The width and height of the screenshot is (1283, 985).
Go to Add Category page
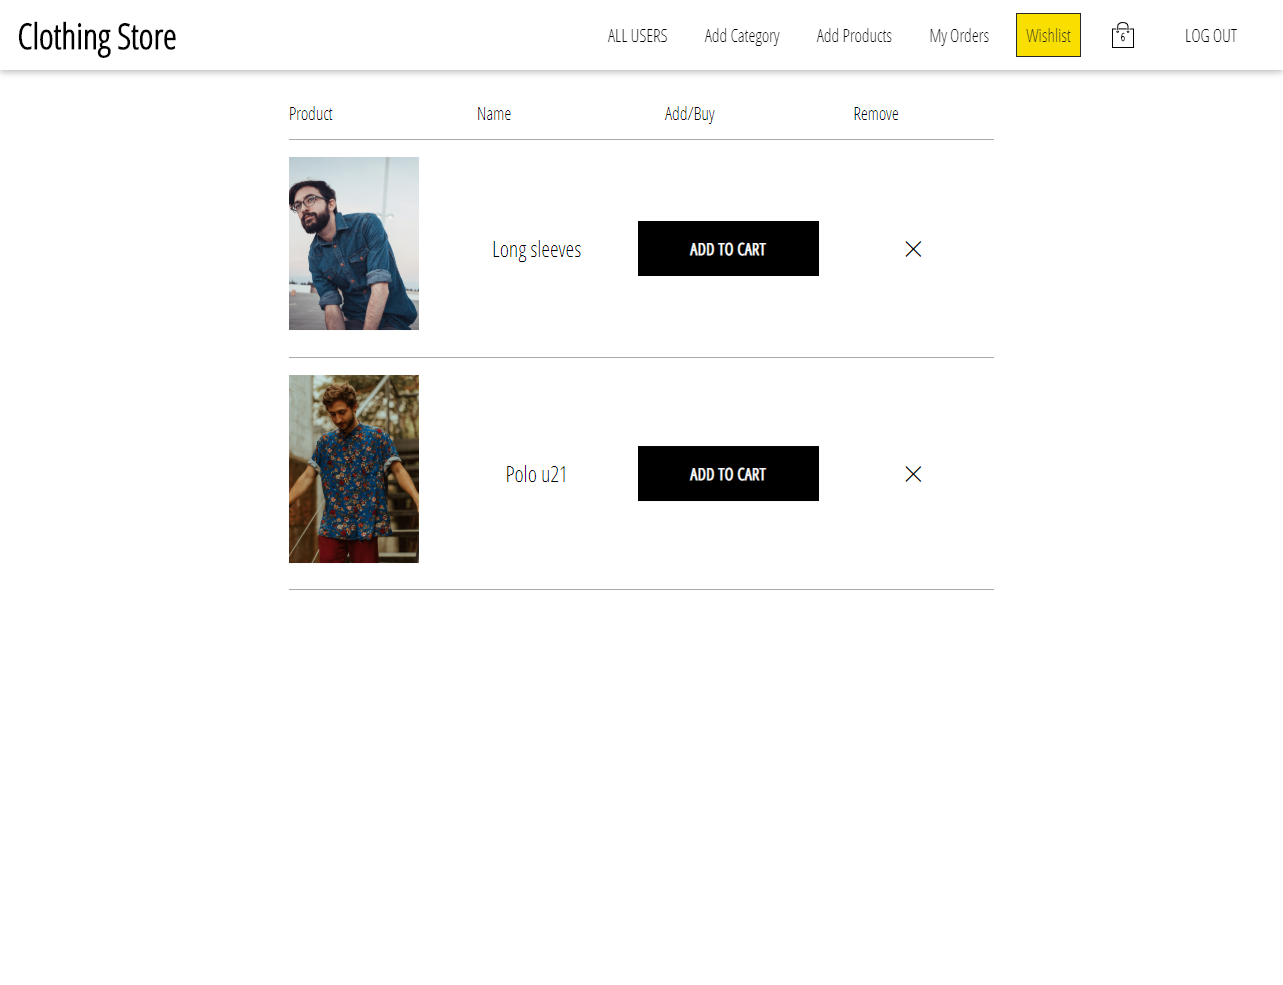(x=742, y=36)
